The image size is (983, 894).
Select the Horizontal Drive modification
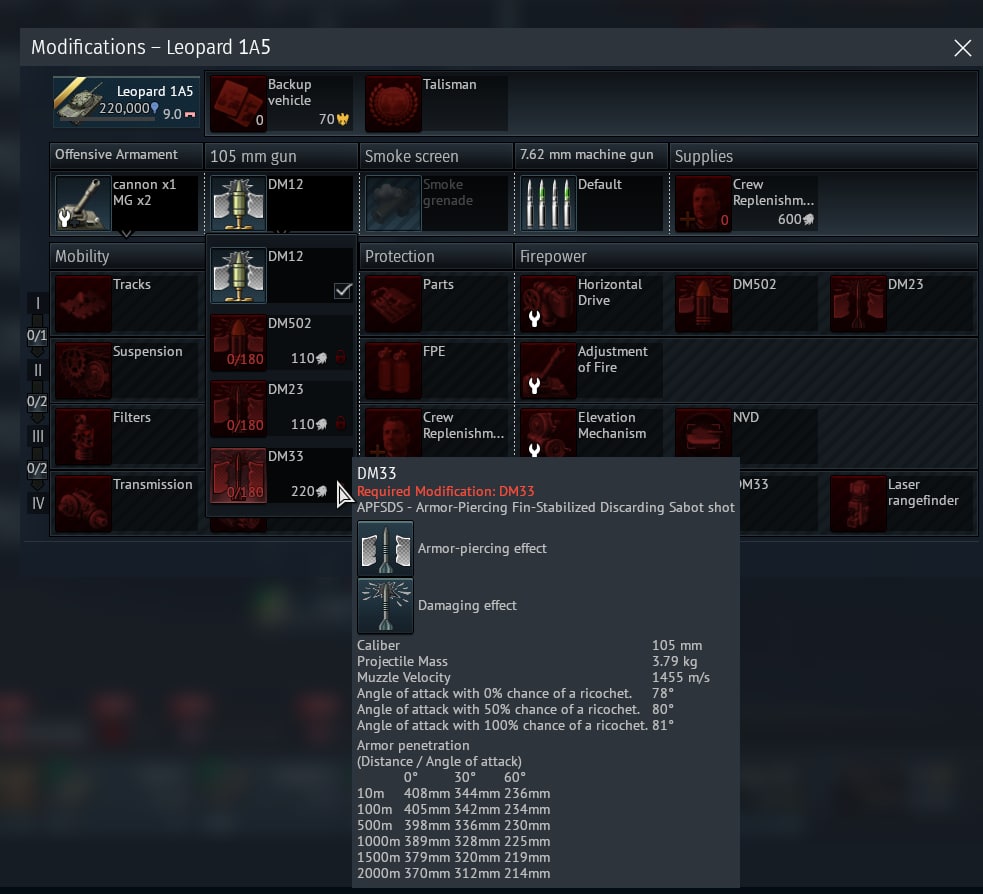point(591,303)
